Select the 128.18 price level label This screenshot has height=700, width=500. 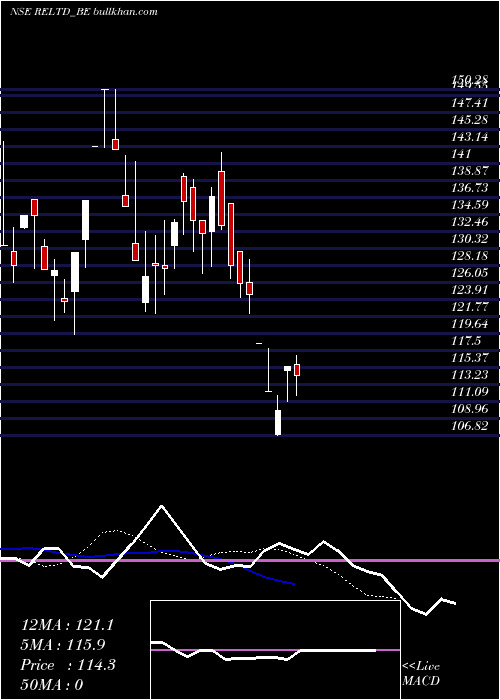470,256
